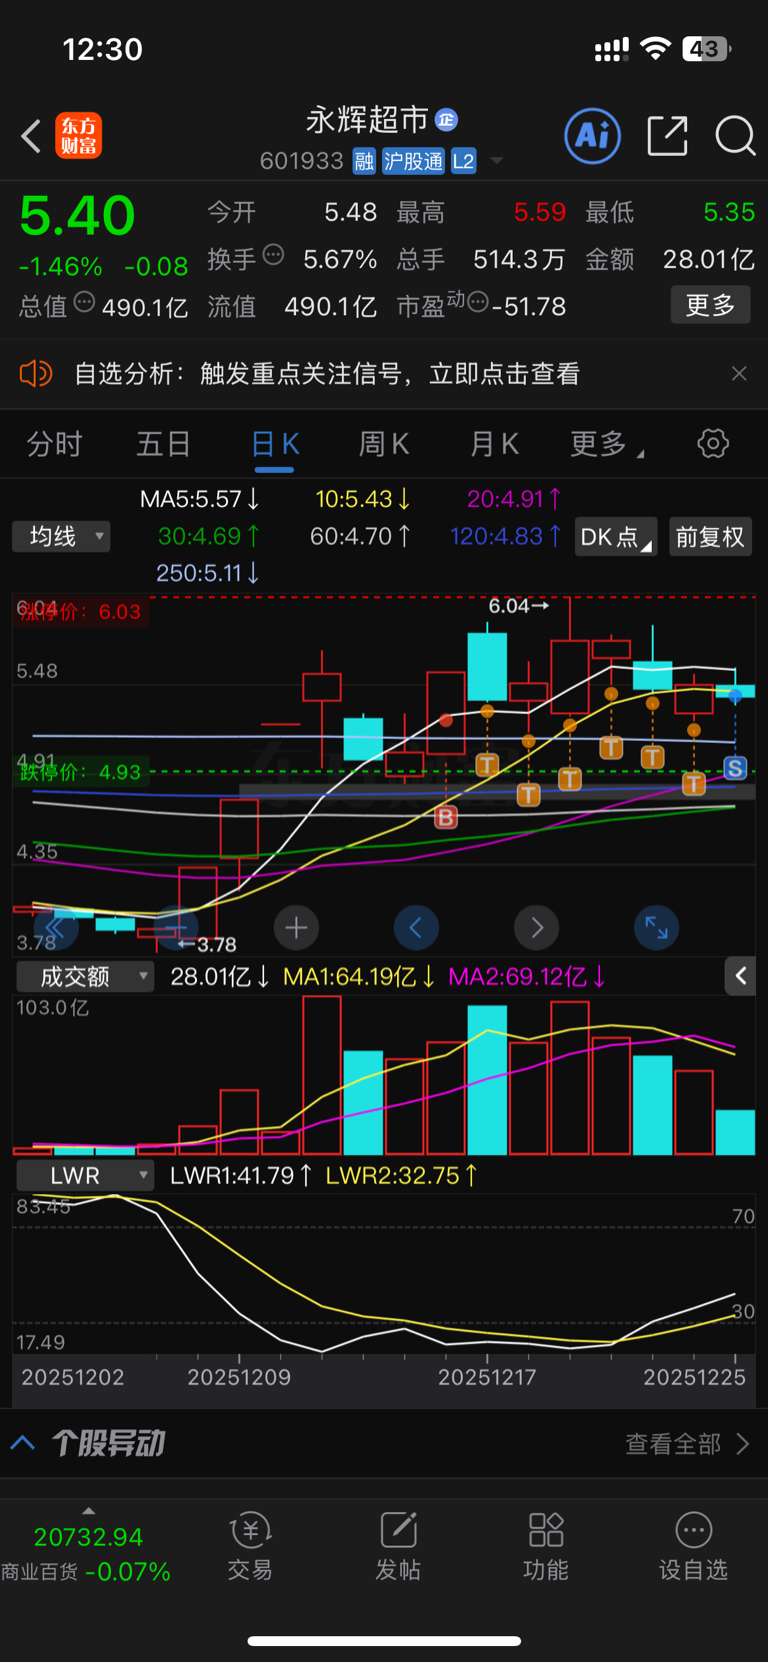The image size is (768, 1663).
Task: Tap the 涨停价 6.03 label
Action: click(82, 612)
